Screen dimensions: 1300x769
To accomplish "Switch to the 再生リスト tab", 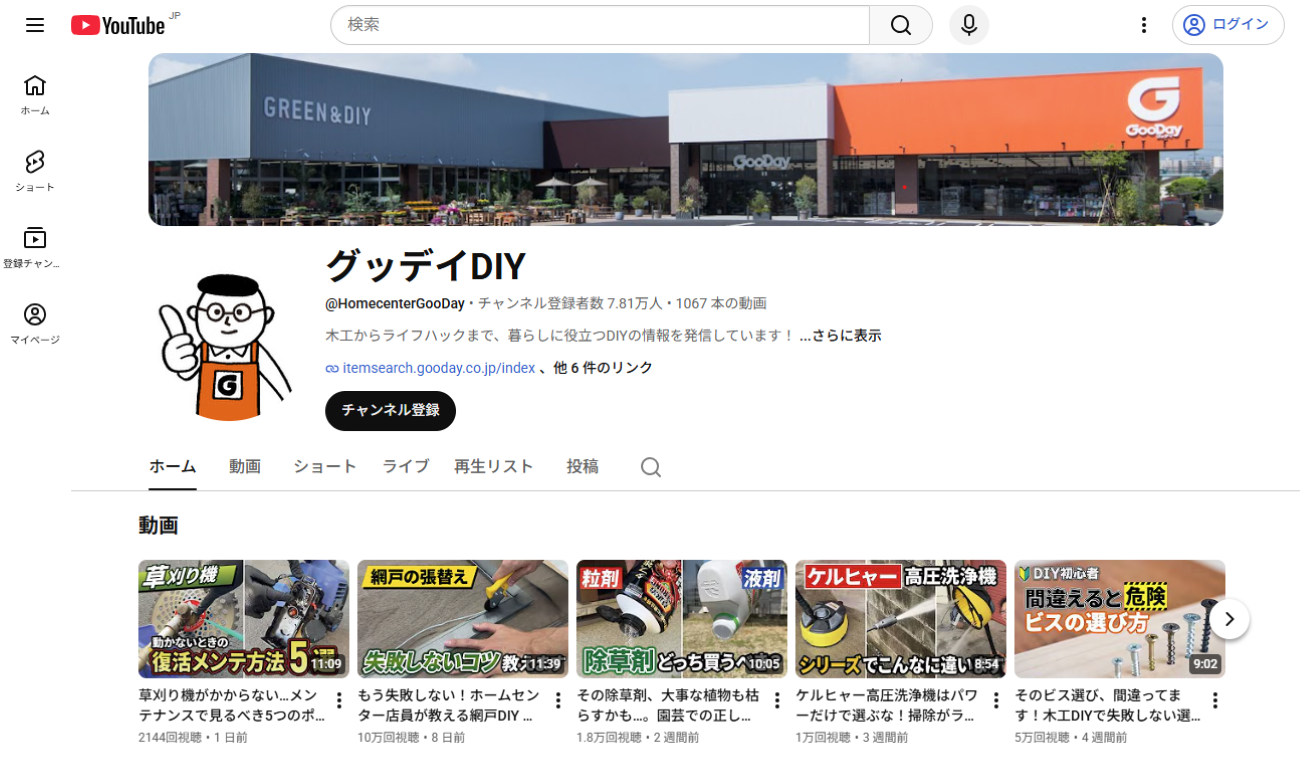I will 494,467.
